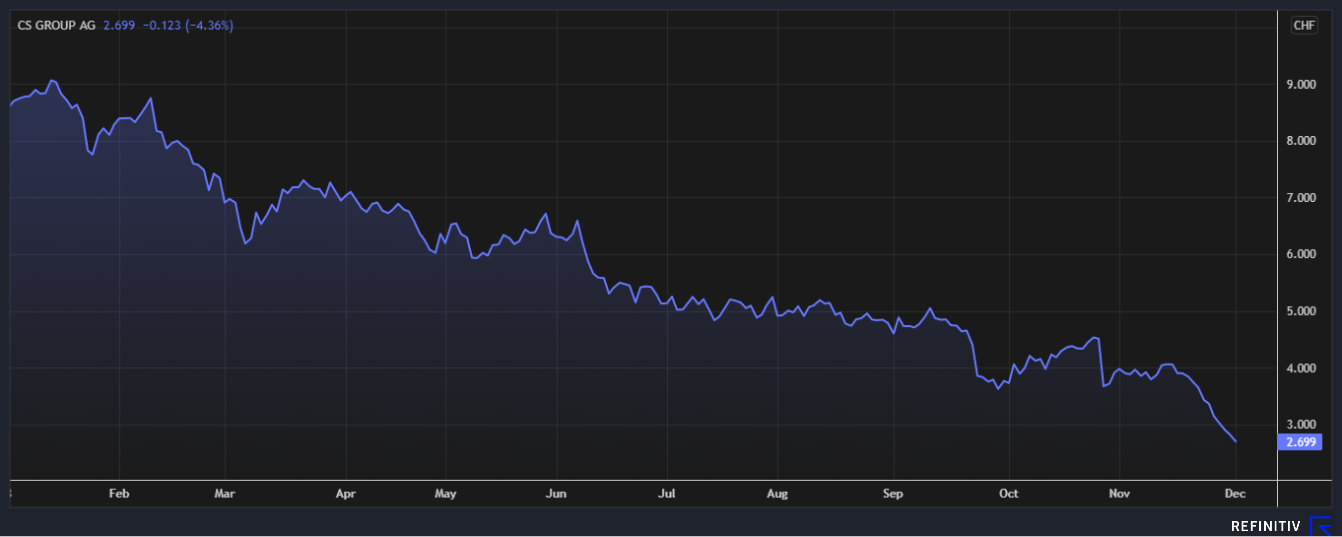The image size is (1342, 537).
Task: Click the 4.000 price axis label
Action: click(x=1301, y=369)
